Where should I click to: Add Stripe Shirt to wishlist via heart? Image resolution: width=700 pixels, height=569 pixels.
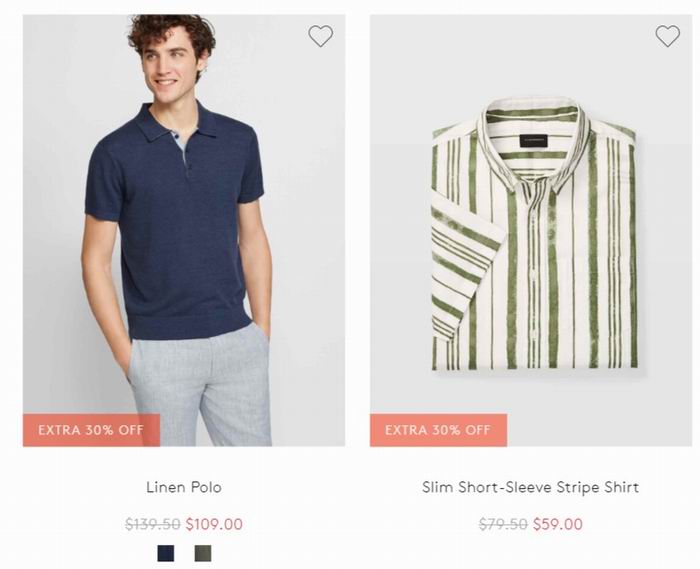click(667, 36)
